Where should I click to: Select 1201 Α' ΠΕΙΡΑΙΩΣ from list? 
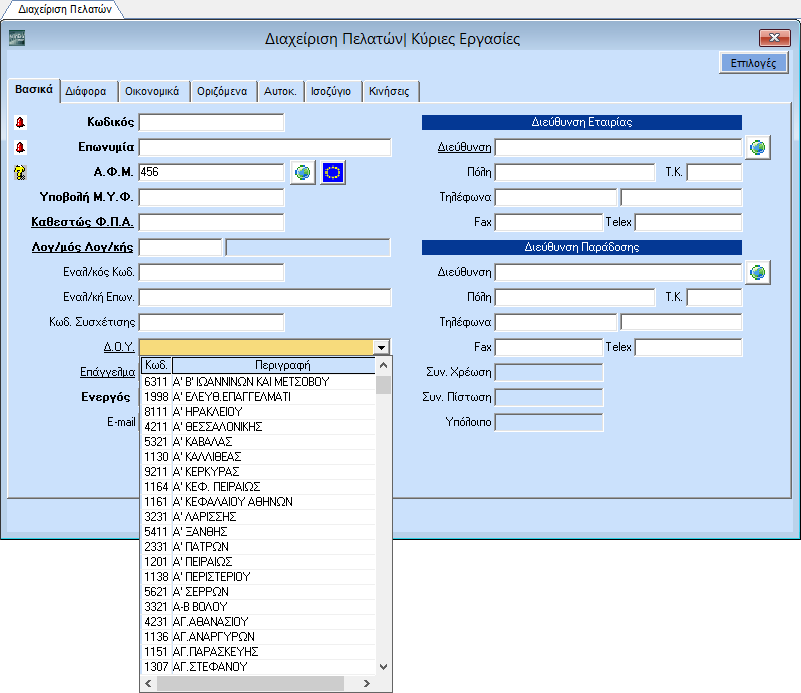(258, 562)
